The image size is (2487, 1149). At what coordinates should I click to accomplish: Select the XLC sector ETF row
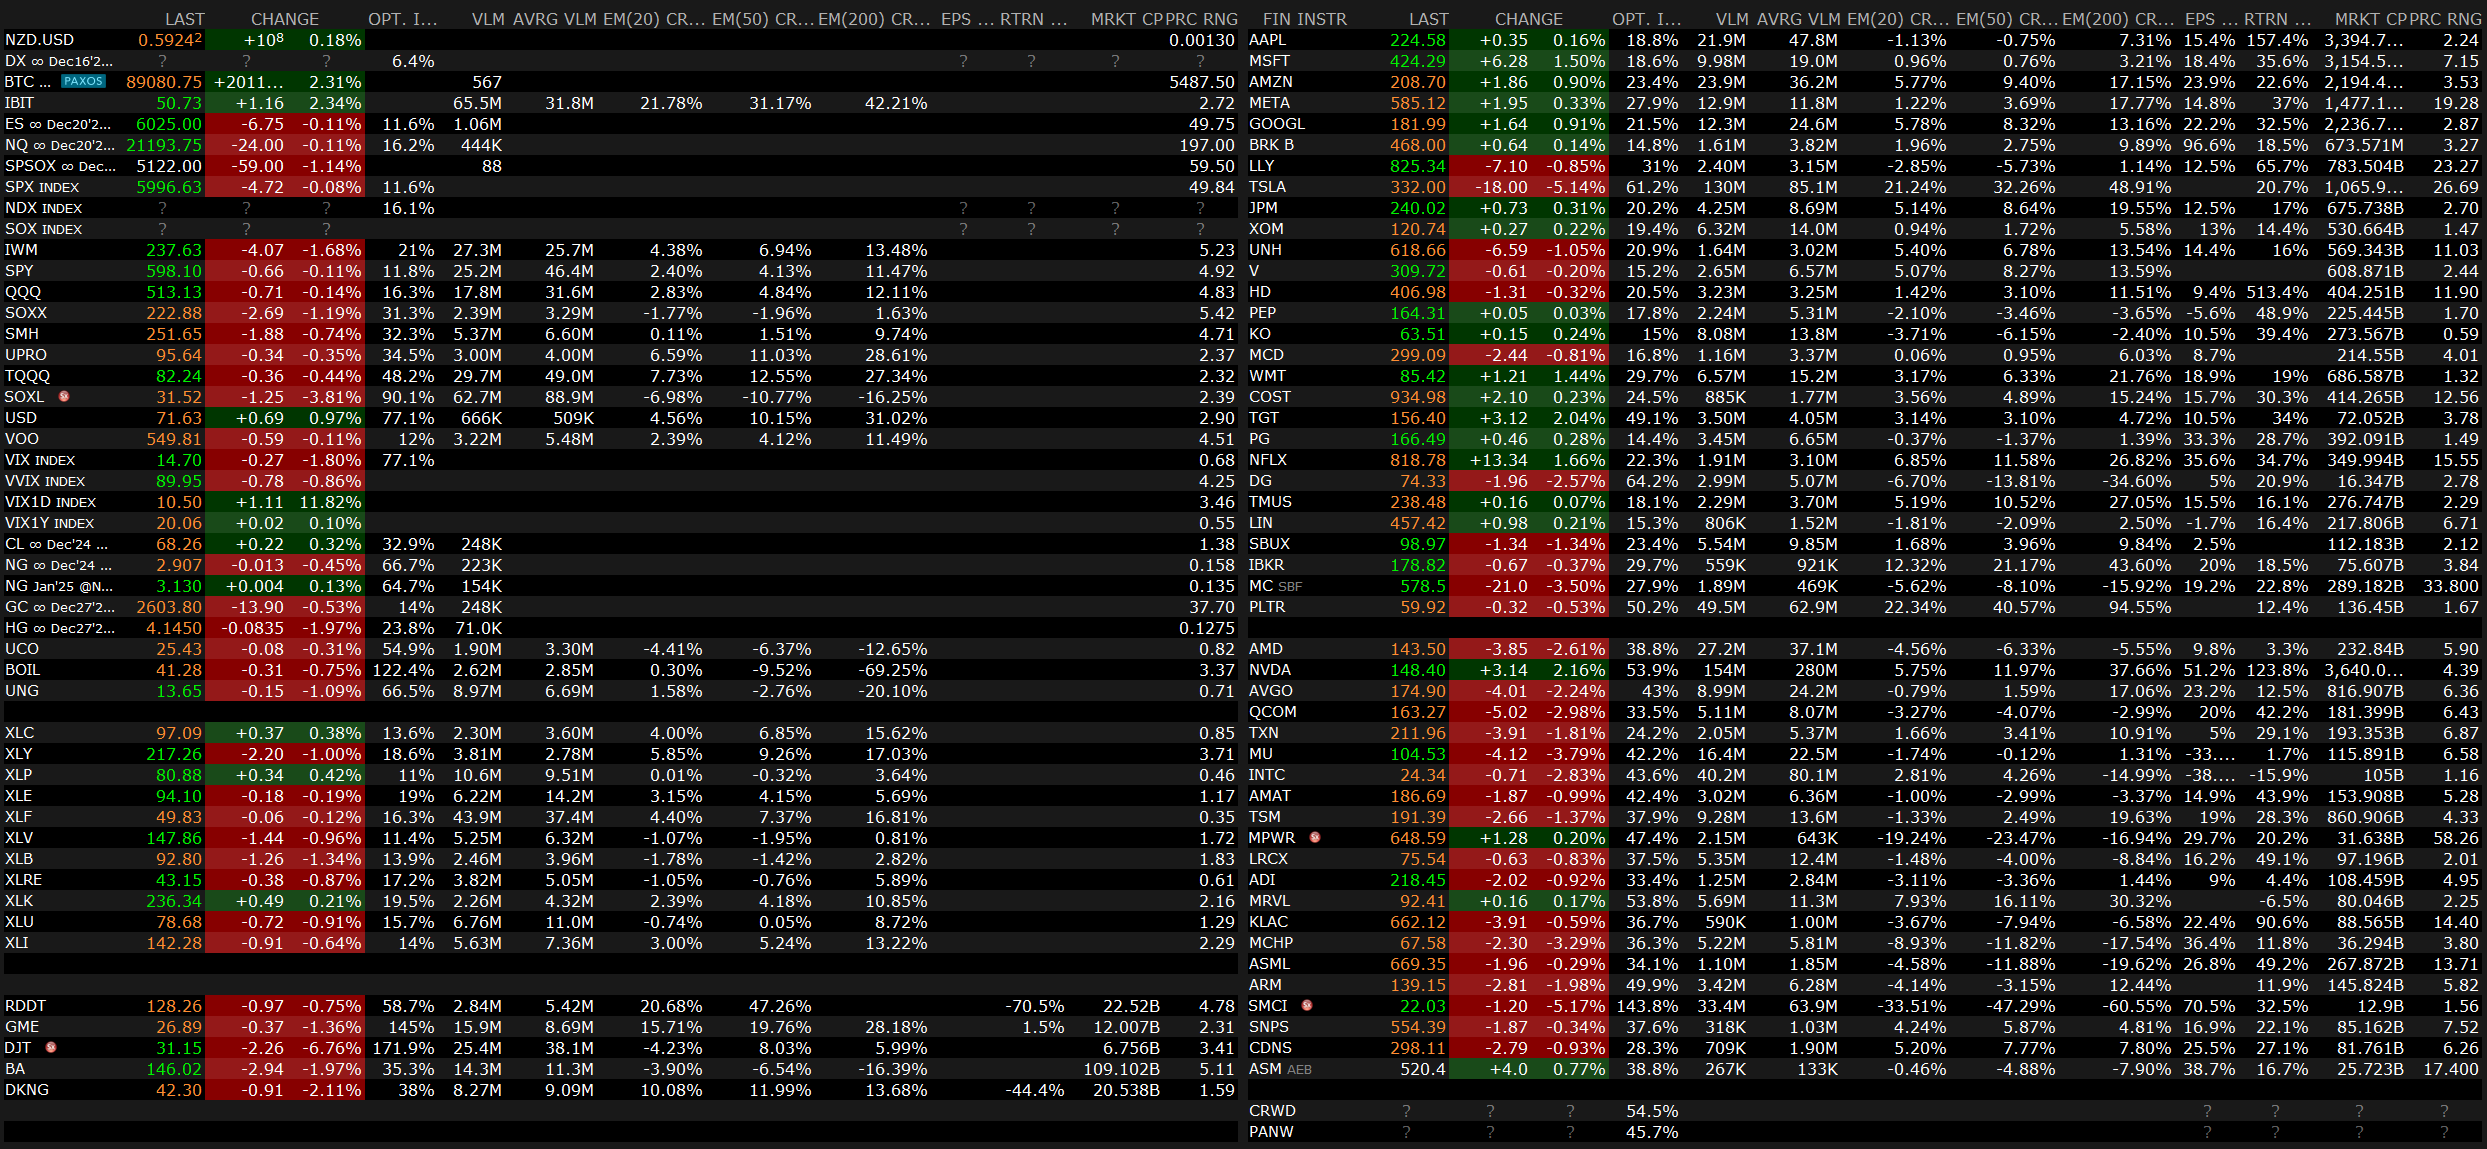(620, 733)
